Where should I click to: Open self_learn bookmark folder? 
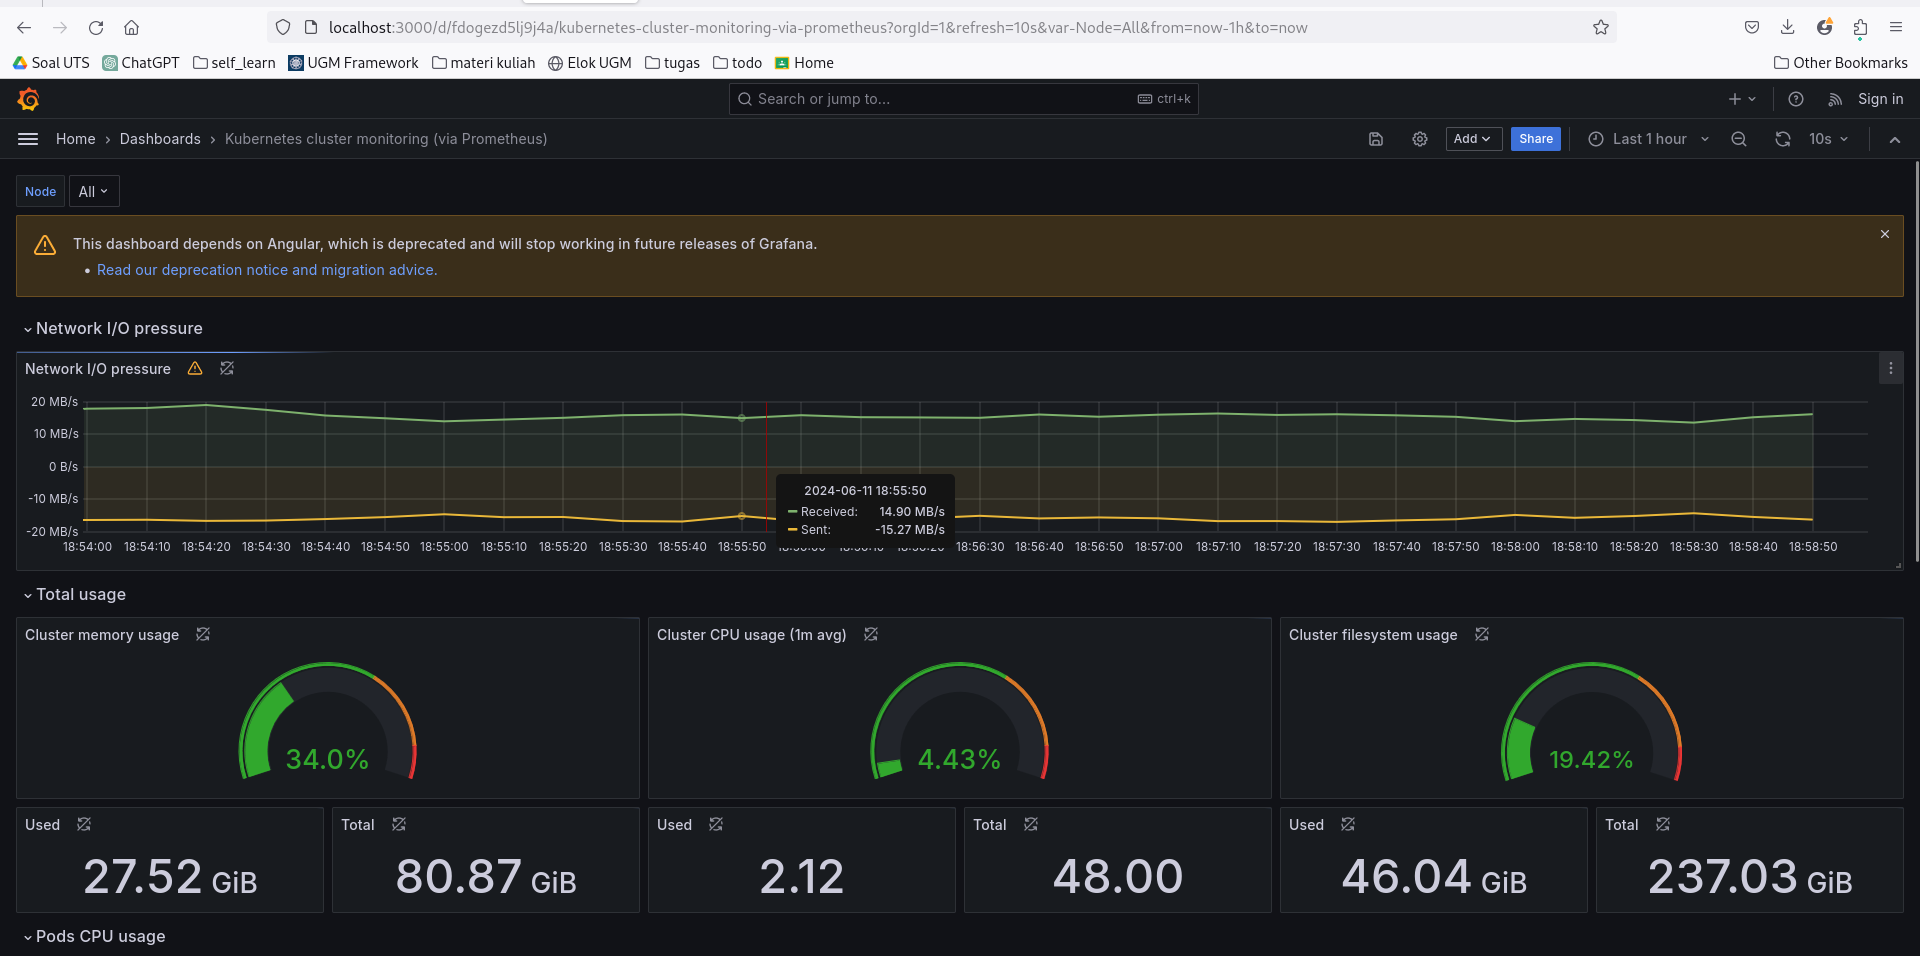point(234,63)
